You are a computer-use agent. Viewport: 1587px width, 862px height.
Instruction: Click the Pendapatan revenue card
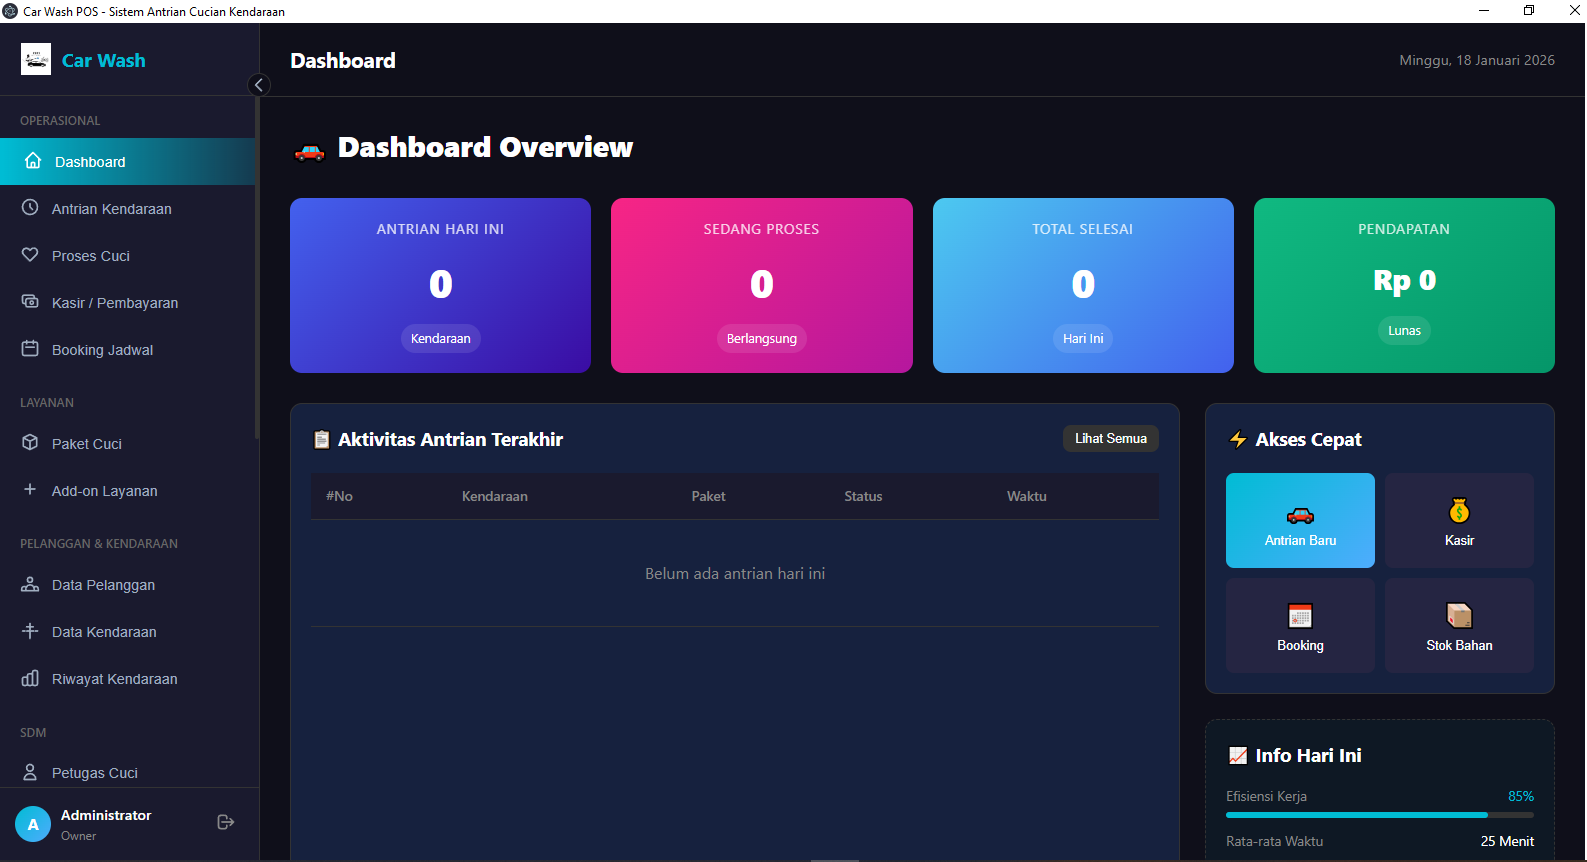1404,285
